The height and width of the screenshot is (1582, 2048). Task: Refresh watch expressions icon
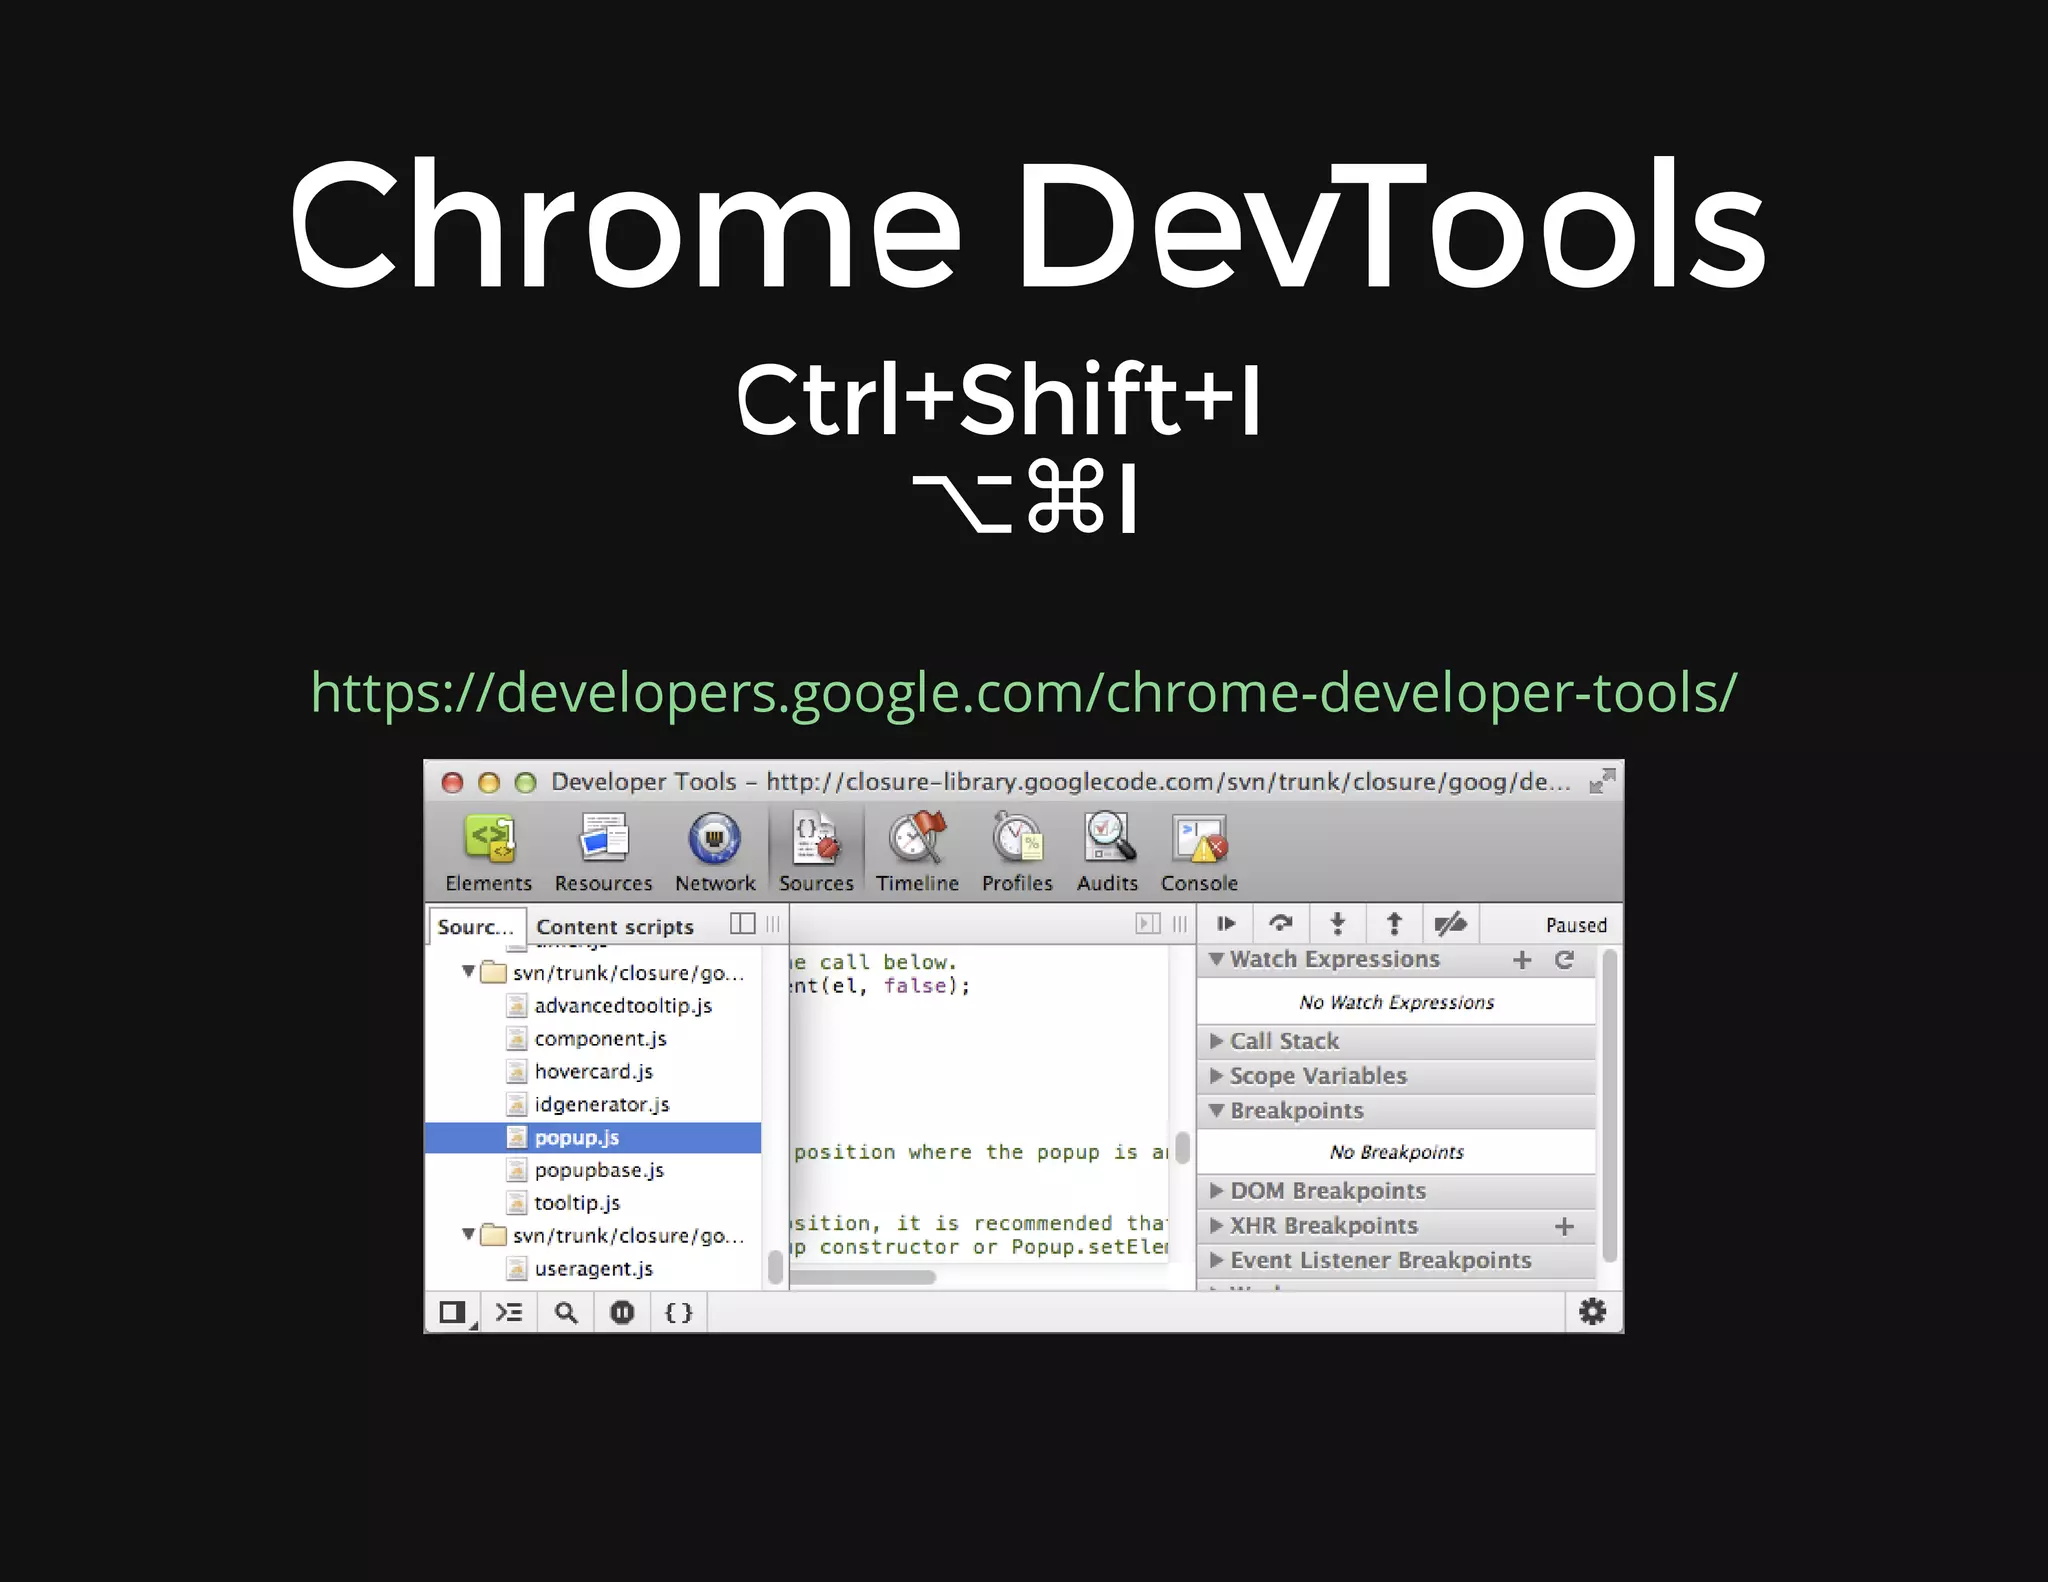tap(1565, 960)
